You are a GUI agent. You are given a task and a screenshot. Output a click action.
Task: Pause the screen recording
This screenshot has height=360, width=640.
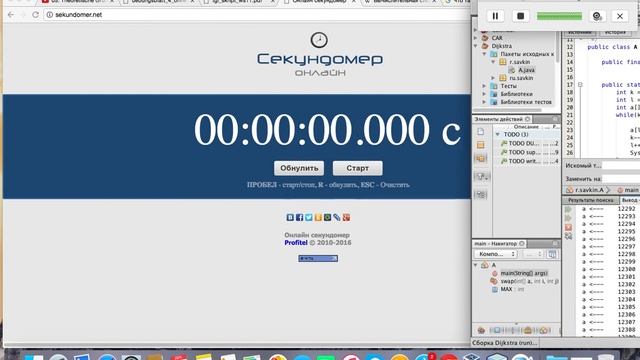[495, 16]
